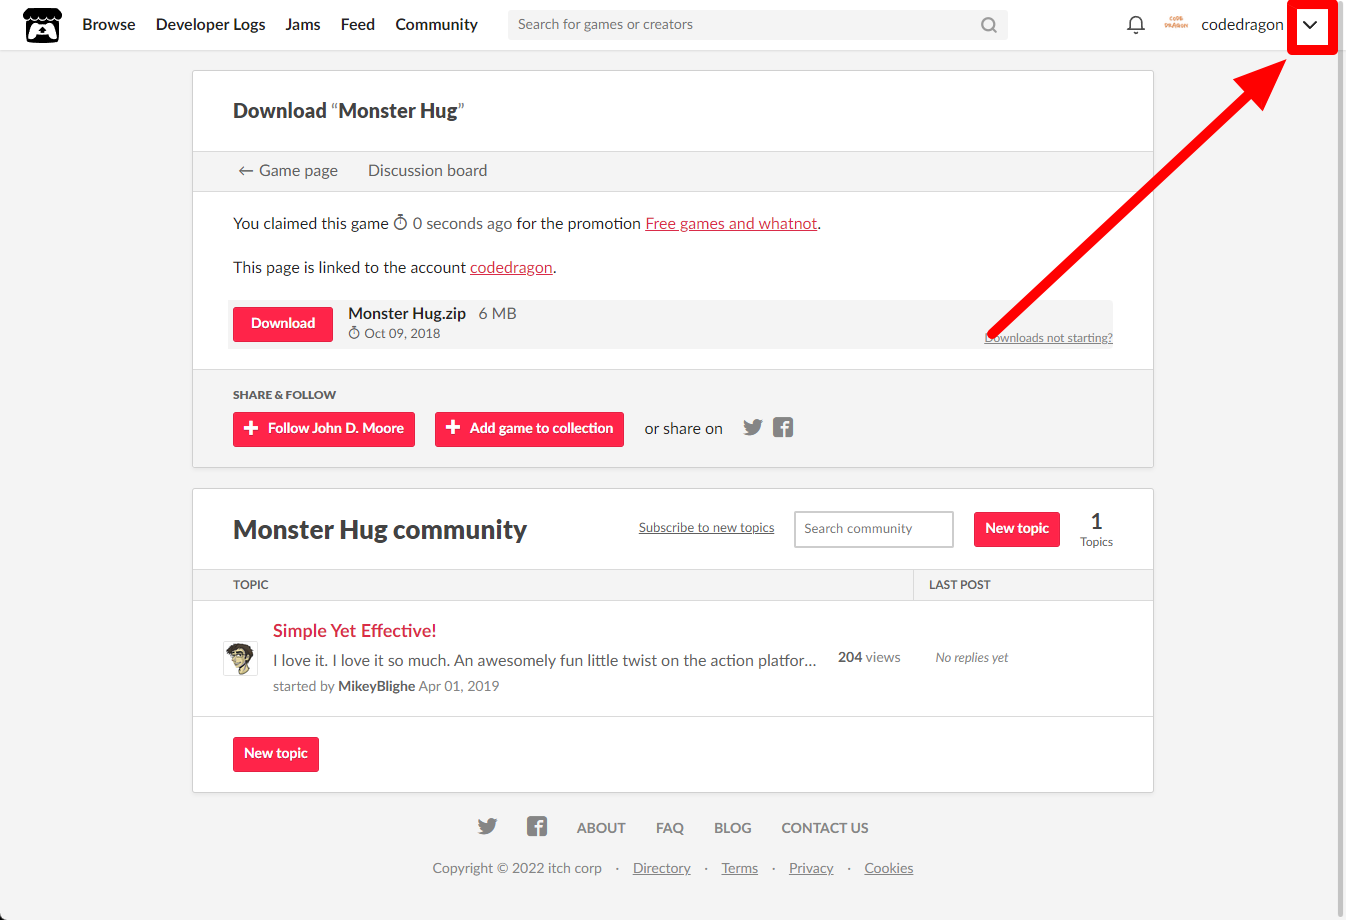This screenshot has height=920, width=1346.
Task: Open the Jams page
Action: (303, 25)
